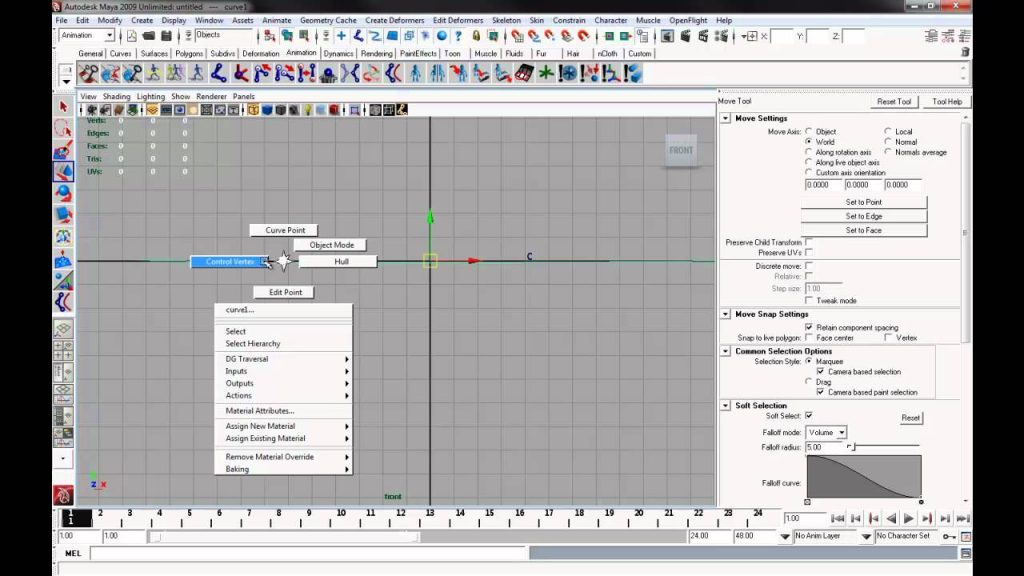Choose Control Vertex in marking menu
Viewport: 1024px width, 576px height.
(230, 261)
